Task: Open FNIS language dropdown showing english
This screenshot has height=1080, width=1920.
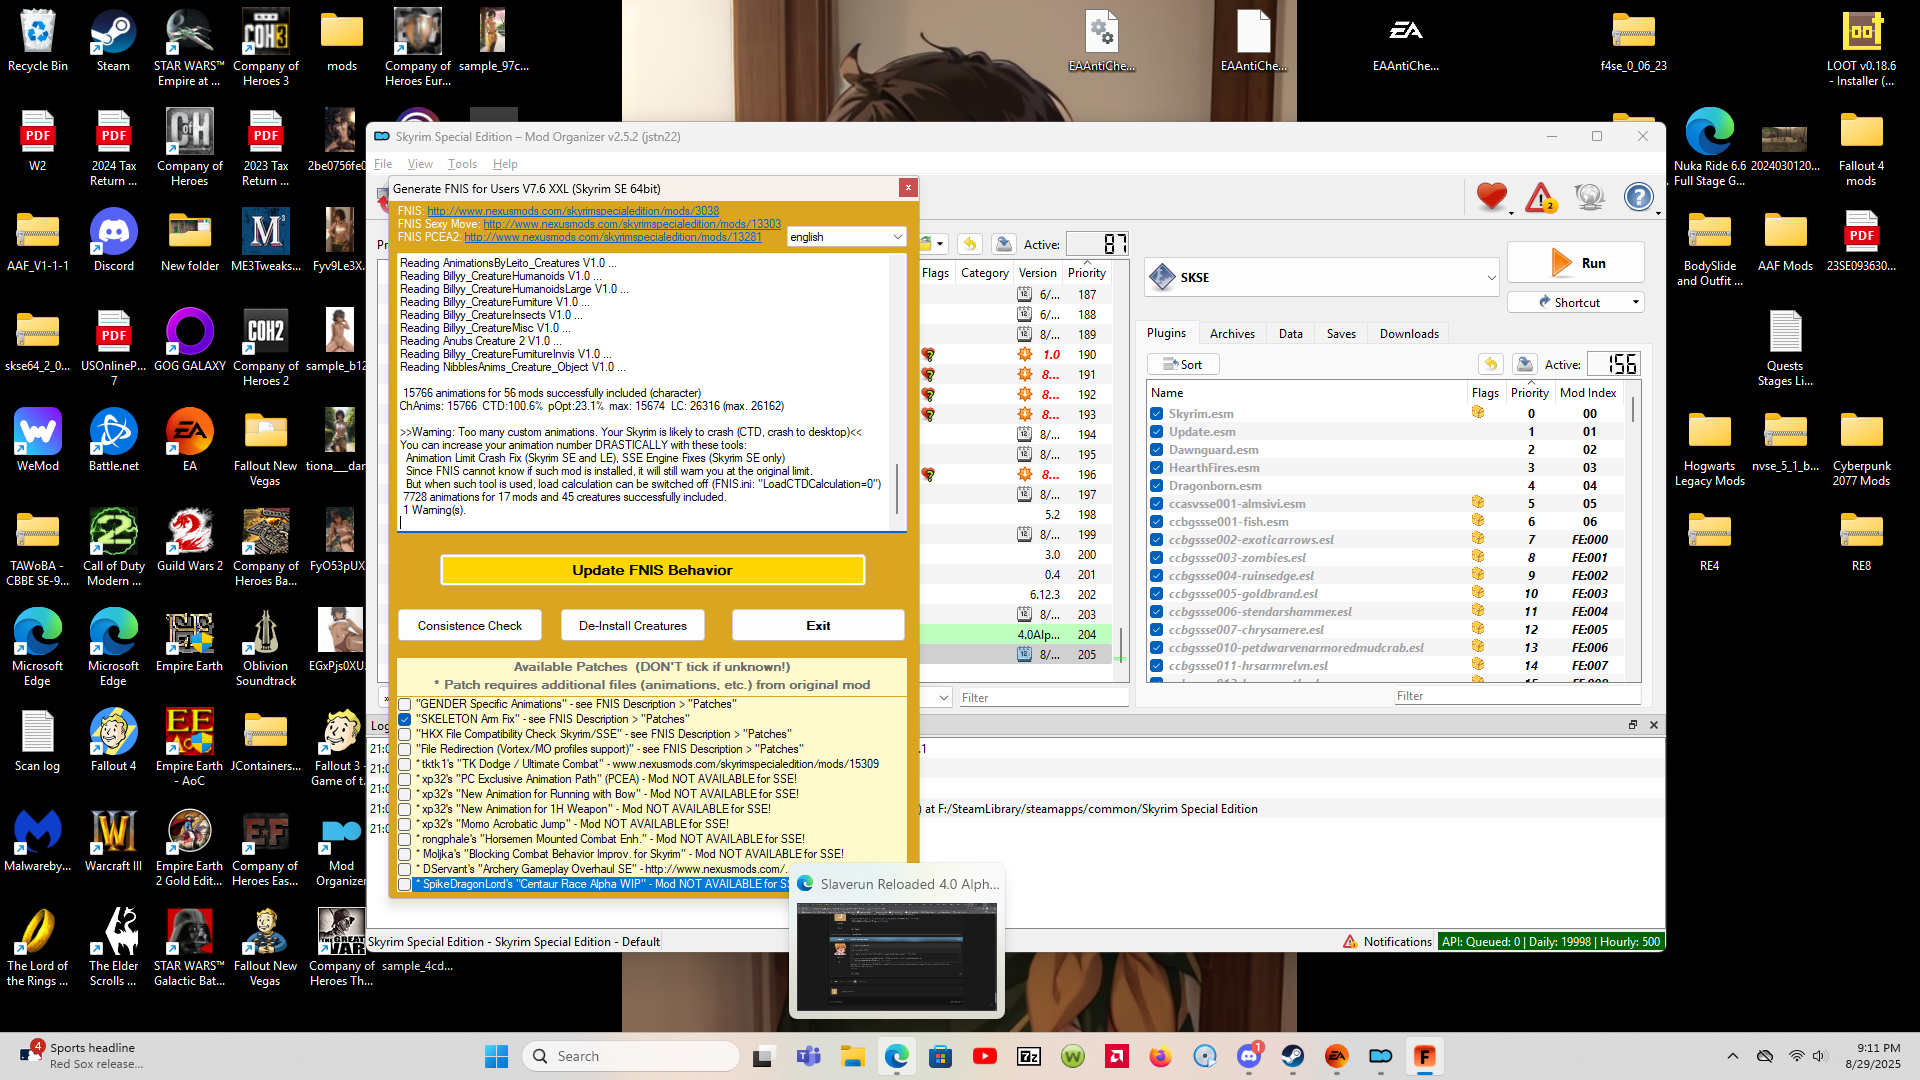Action: pyautogui.click(x=846, y=237)
